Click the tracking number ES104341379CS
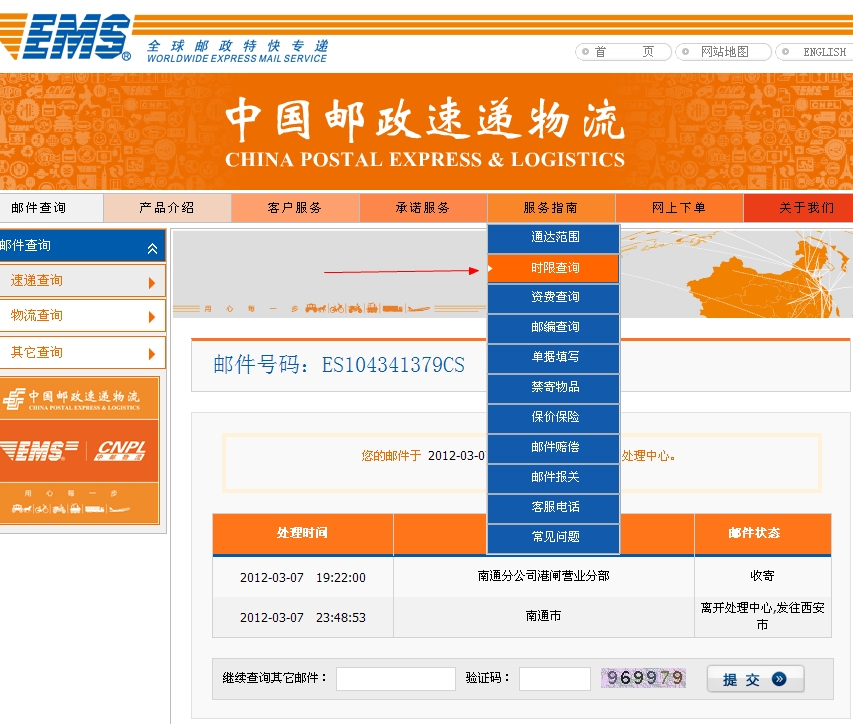853x724 pixels. click(393, 365)
